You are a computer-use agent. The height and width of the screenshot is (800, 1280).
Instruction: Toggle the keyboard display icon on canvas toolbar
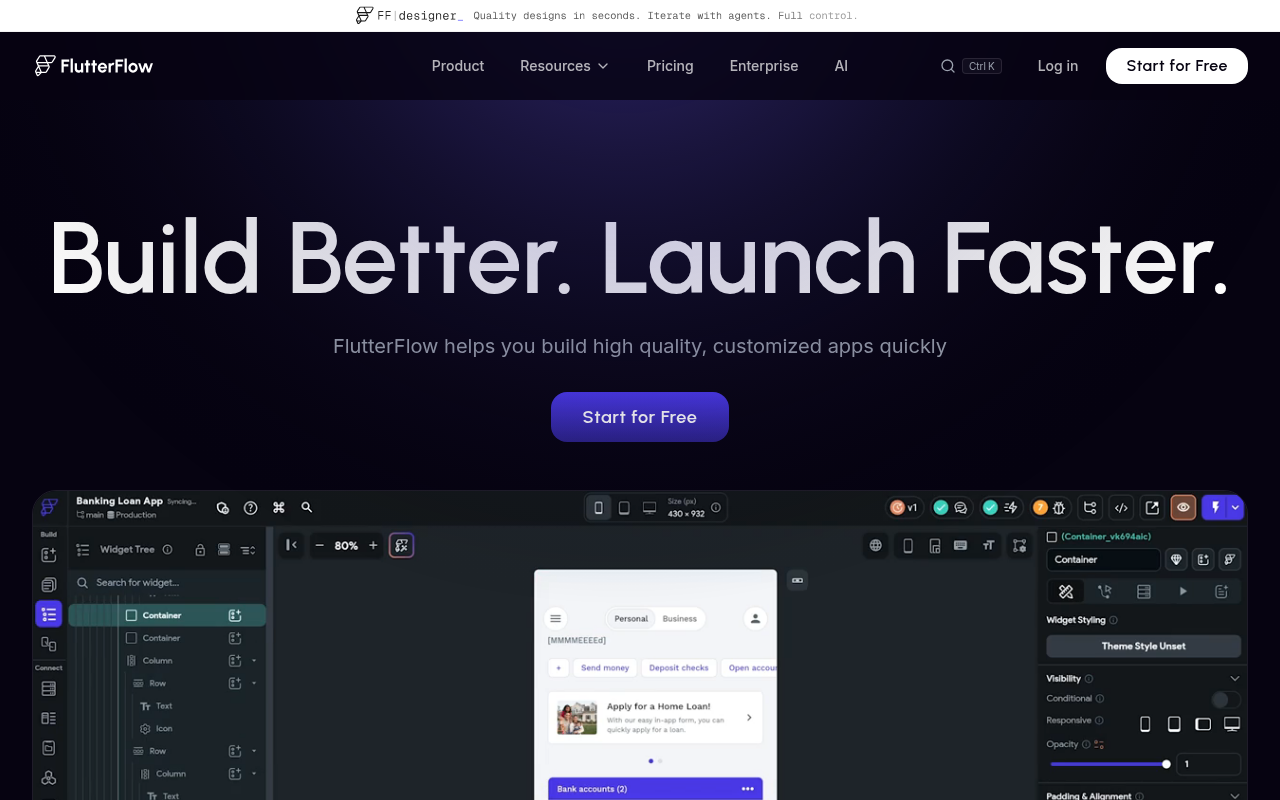(x=961, y=545)
